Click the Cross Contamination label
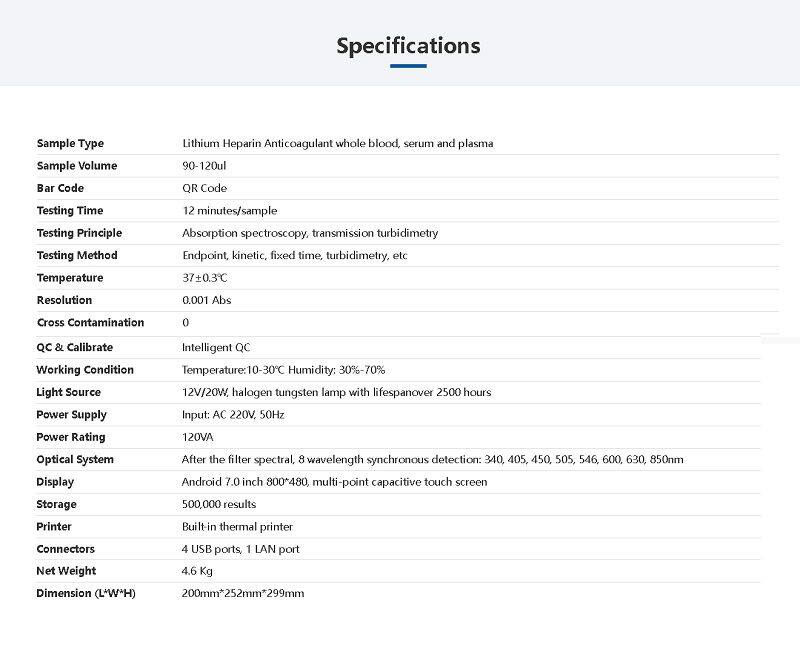This screenshot has width=800, height=660. [x=90, y=323]
